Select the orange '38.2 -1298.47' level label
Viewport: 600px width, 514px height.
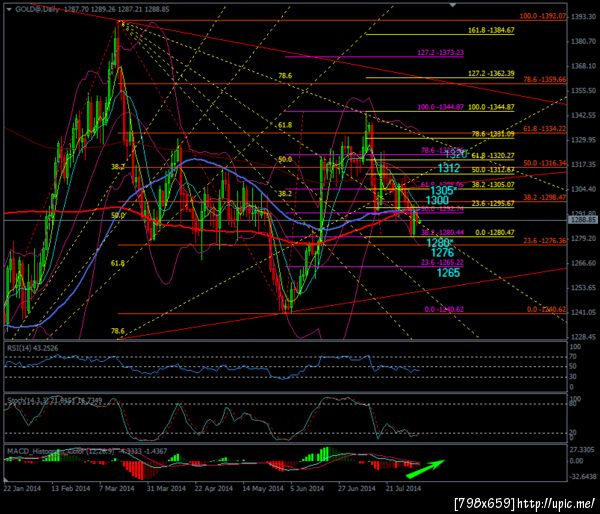(x=545, y=197)
